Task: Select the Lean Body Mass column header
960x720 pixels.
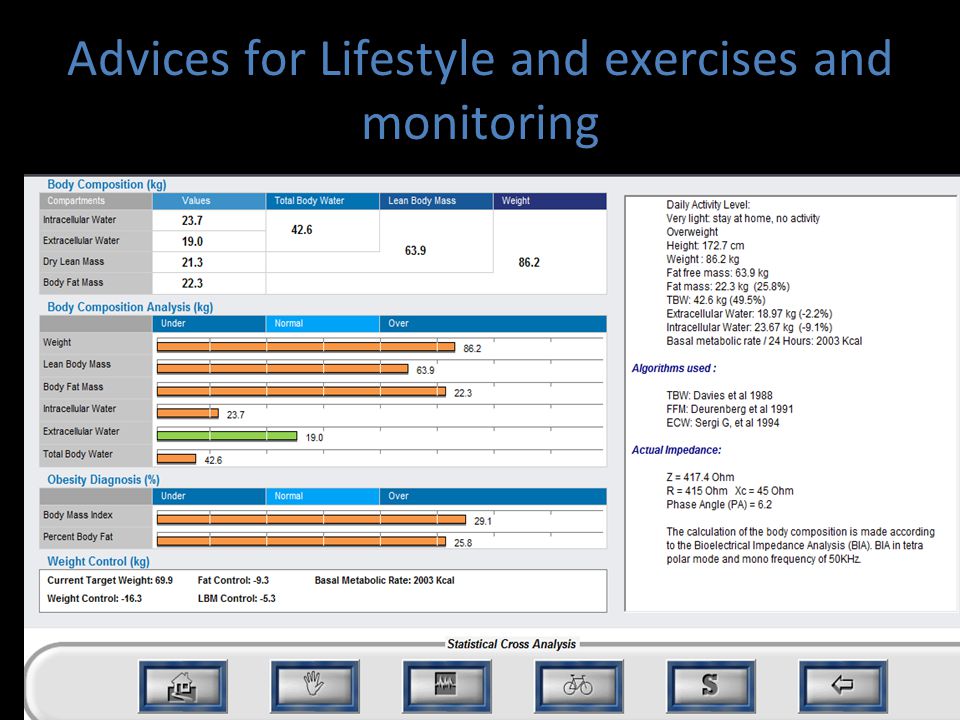Action: [x=437, y=201]
